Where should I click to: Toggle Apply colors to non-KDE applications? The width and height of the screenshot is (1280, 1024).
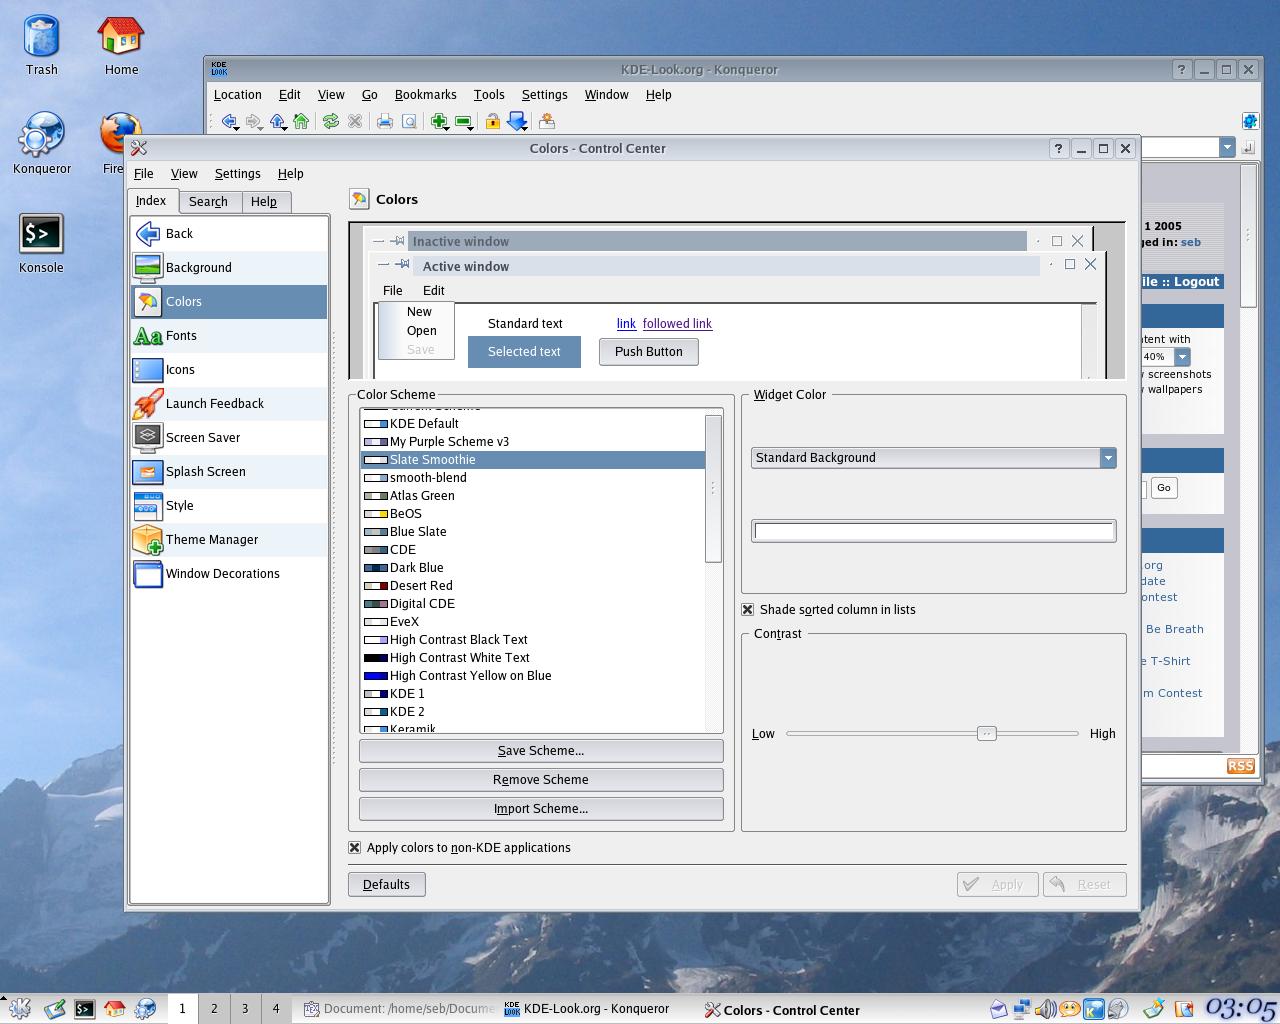pyautogui.click(x=354, y=848)
